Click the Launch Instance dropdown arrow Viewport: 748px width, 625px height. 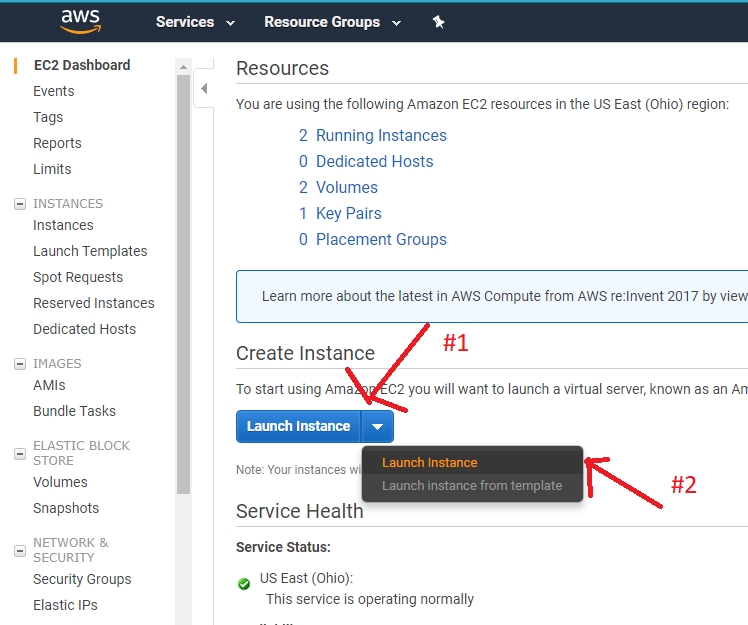(x=377, y=426)
